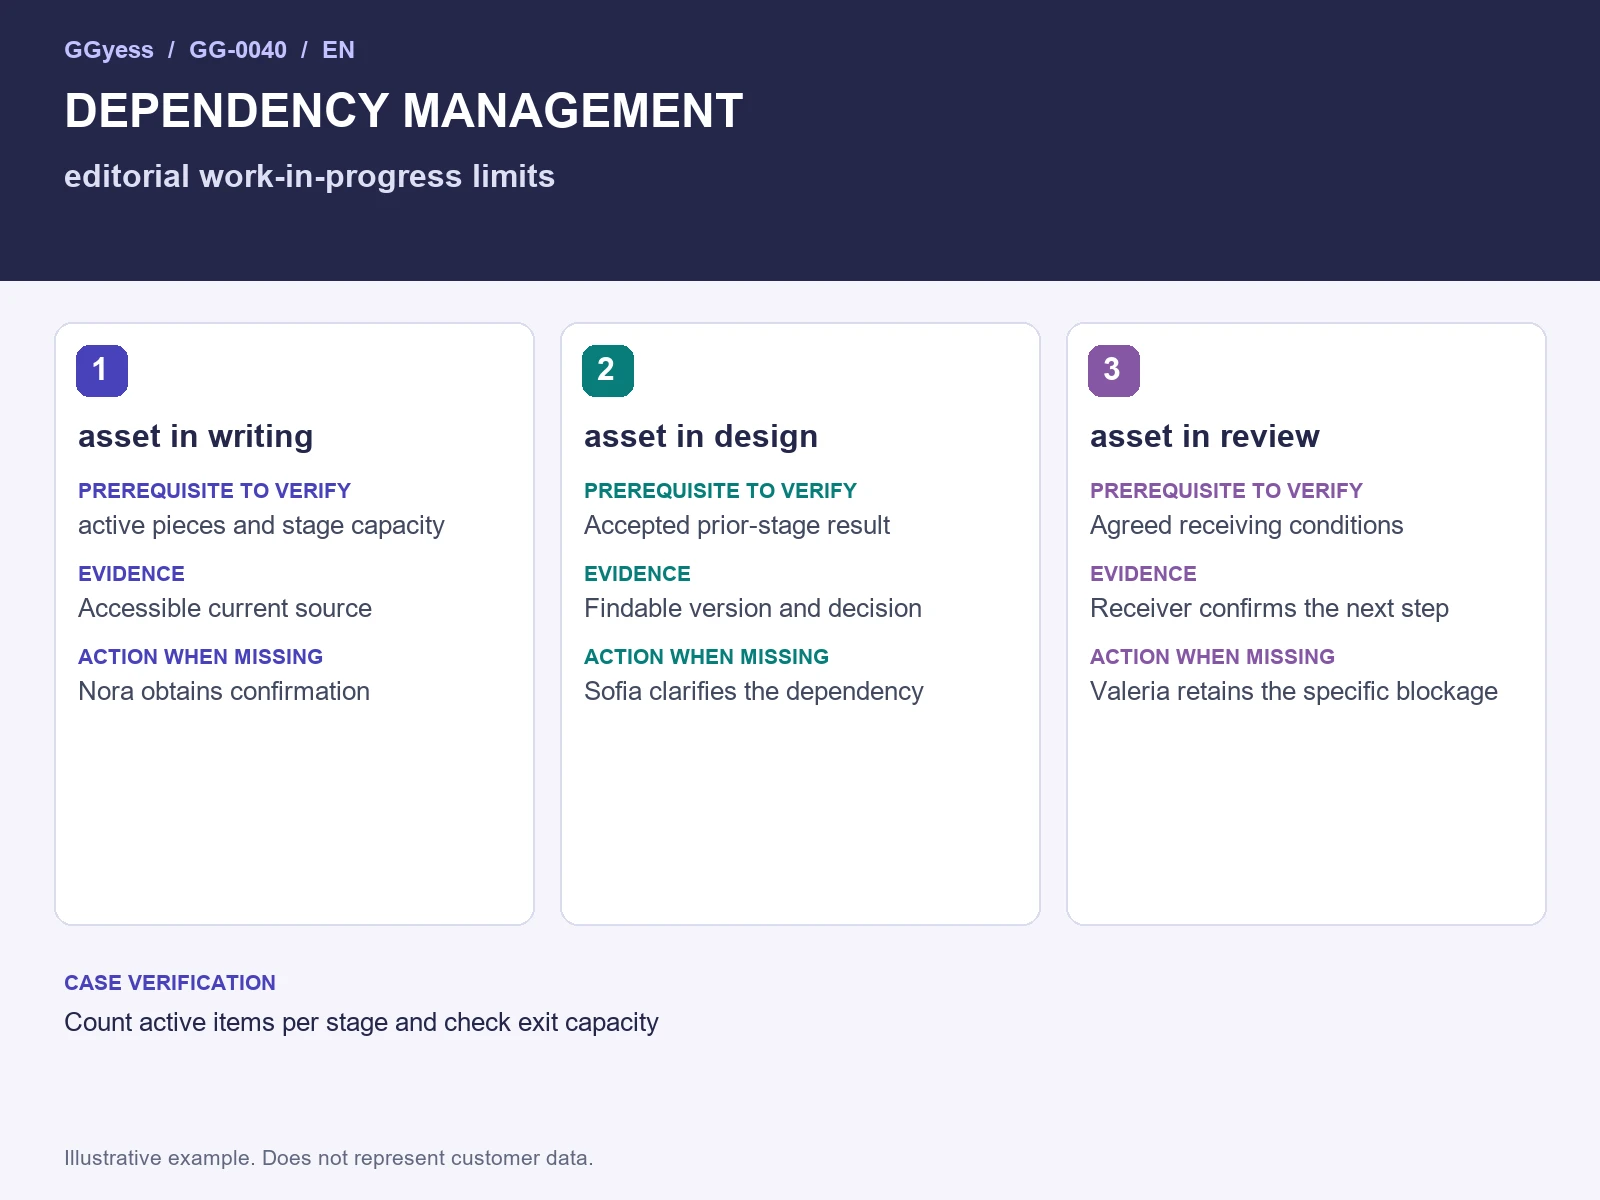This screenshot has height=1200, width=1600.
Task: Click the subtitle editorial work-in-progress limits
Action: pyautogui.click(x=309, y=177)
